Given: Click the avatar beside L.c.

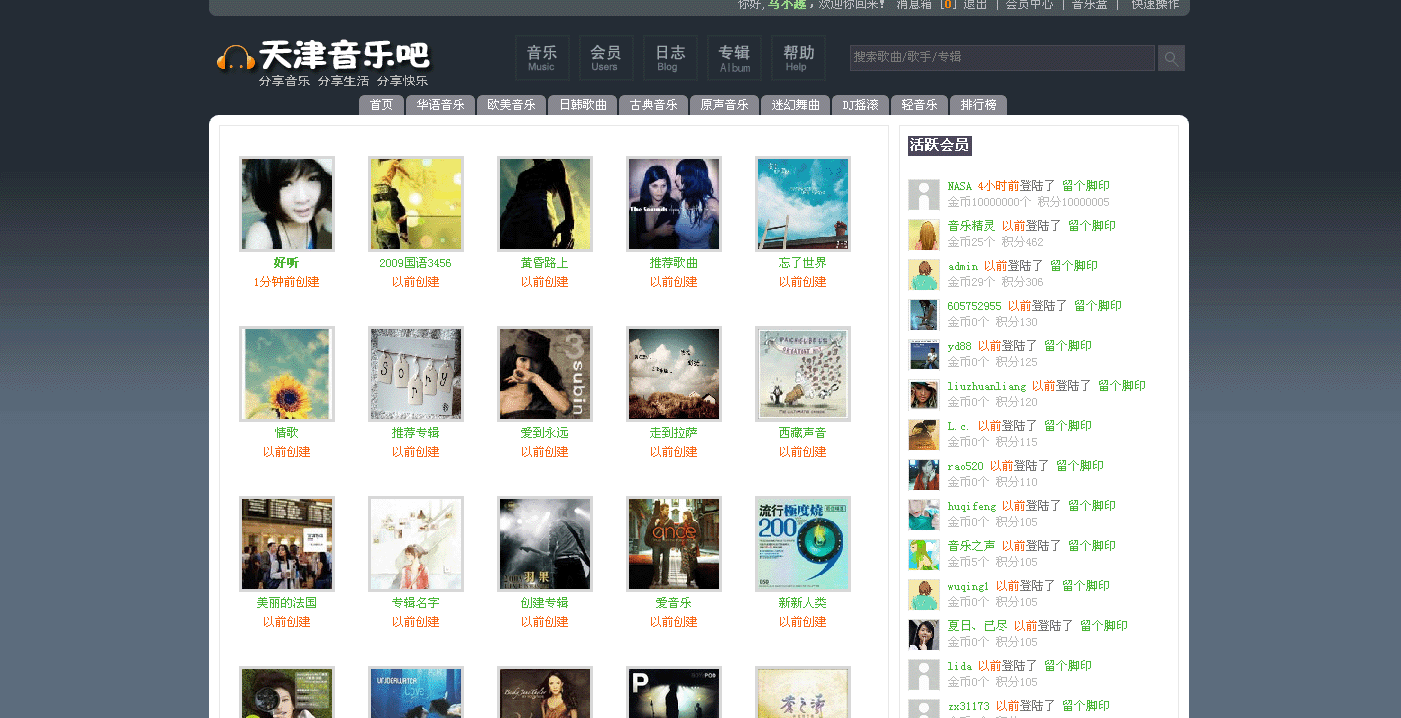Looking at the screenshot, I should tap(924, 434).
